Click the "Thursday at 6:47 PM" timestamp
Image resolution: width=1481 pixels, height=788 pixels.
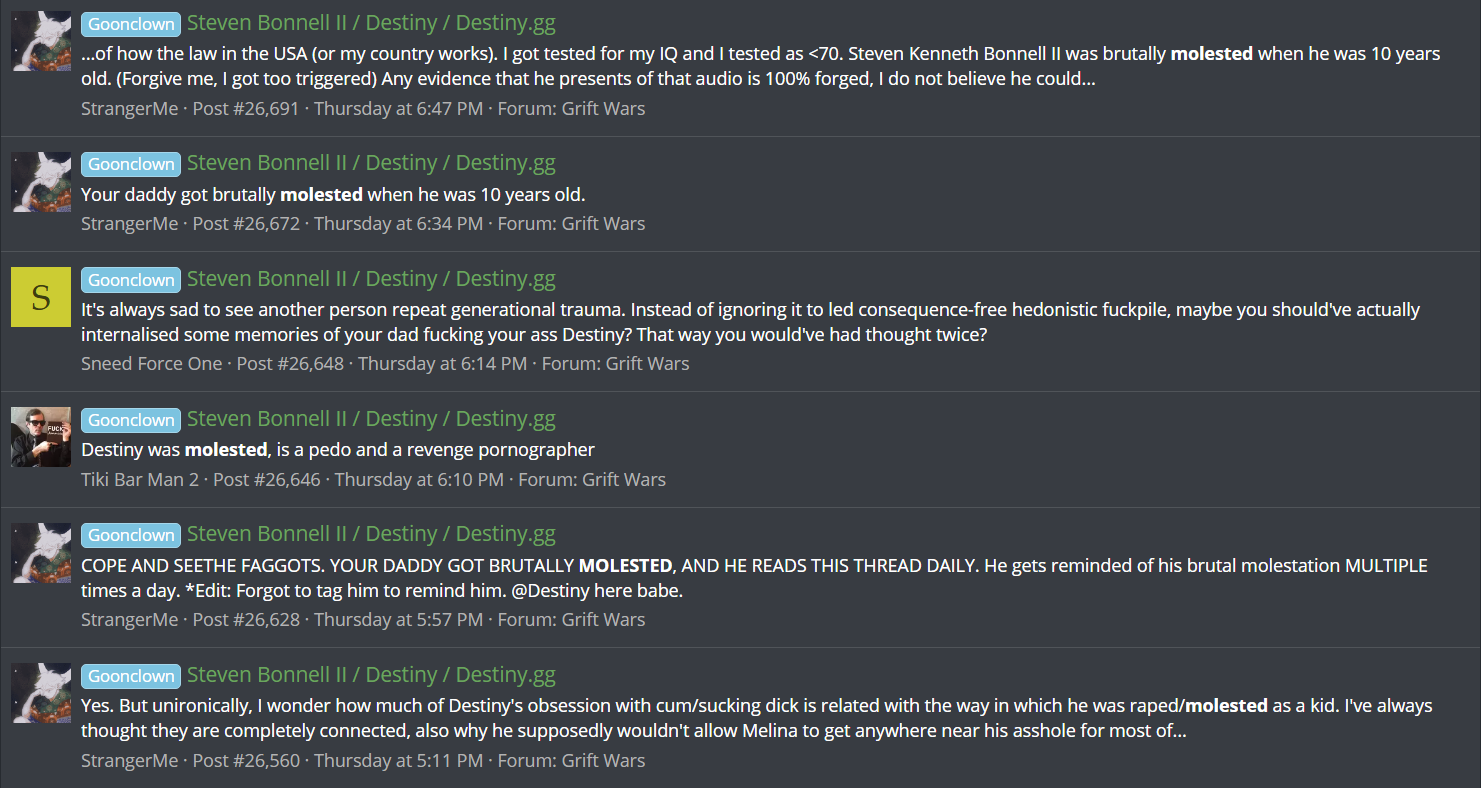pyautogui.click(x=398, y=108)
